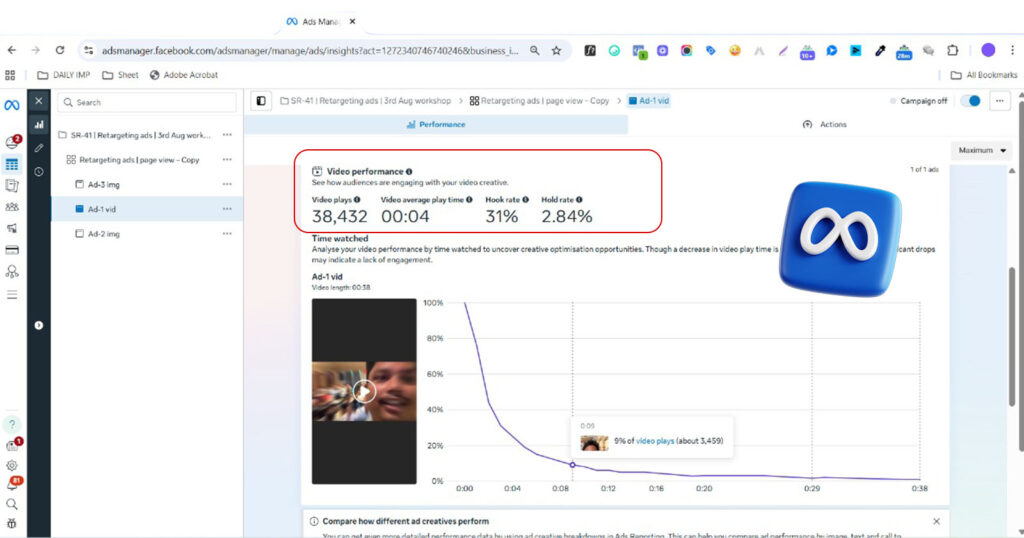
Task: Open options menu for Ad-2 img row
Action: coord(227,233)
